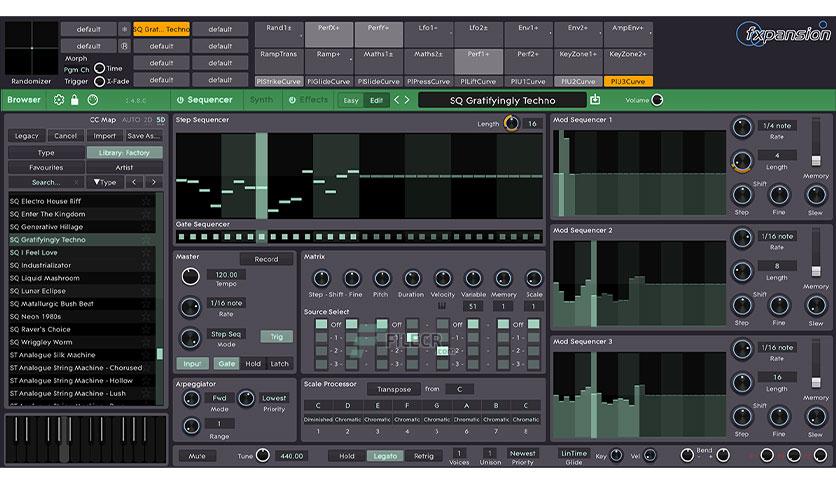This screenshot has height=484, width=836.
Task: Switch to Edit view mode
Action: [x=376, y=100]
